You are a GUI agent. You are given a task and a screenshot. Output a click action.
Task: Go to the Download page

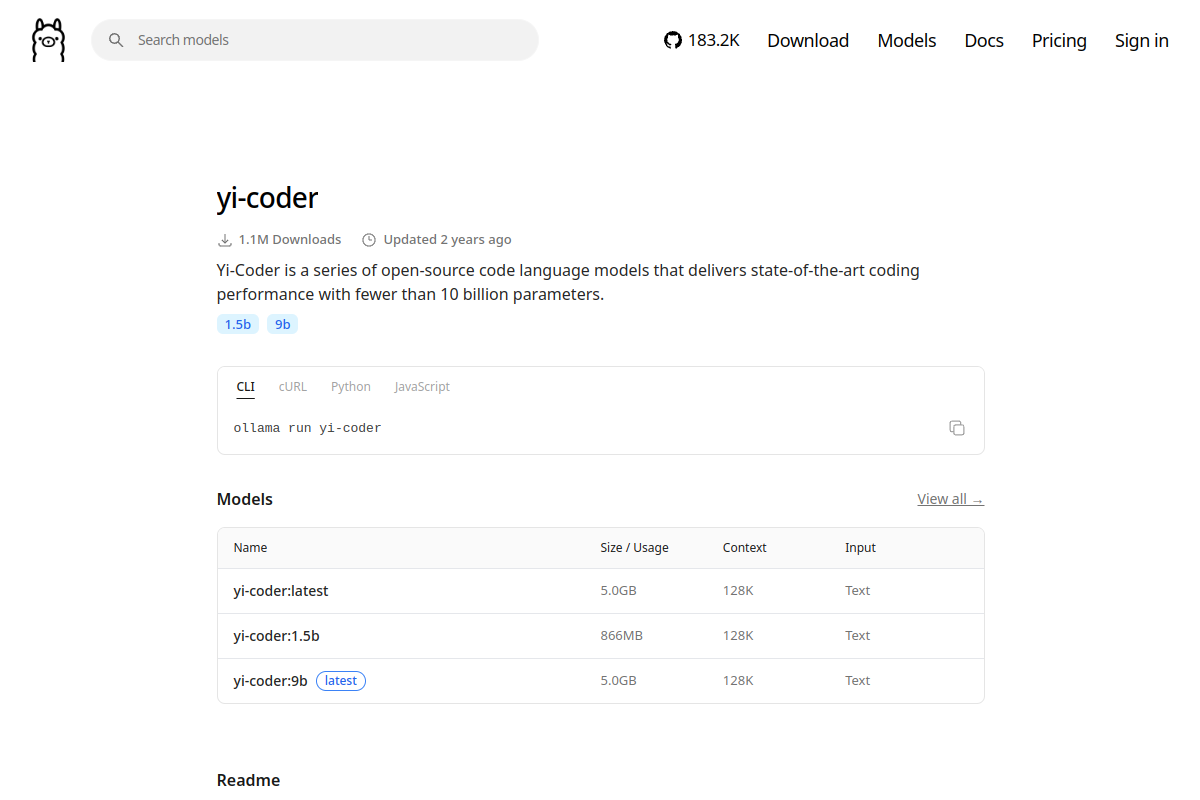pos(808,40)
